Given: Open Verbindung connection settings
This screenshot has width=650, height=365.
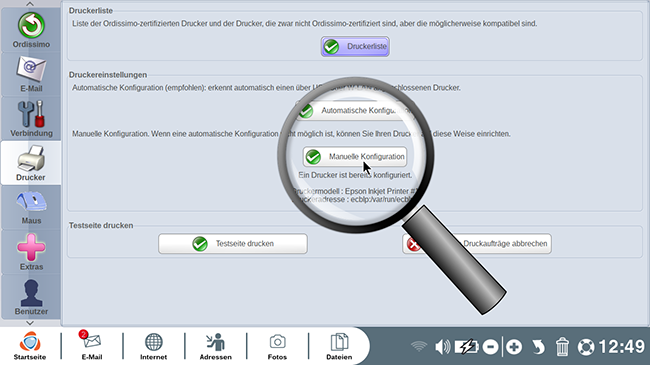Looking at the screenshot, I should click(31, 119).
